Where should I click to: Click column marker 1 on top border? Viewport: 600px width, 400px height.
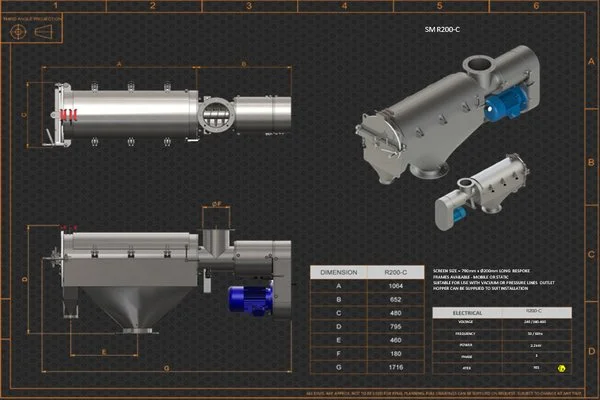(56, 5)
